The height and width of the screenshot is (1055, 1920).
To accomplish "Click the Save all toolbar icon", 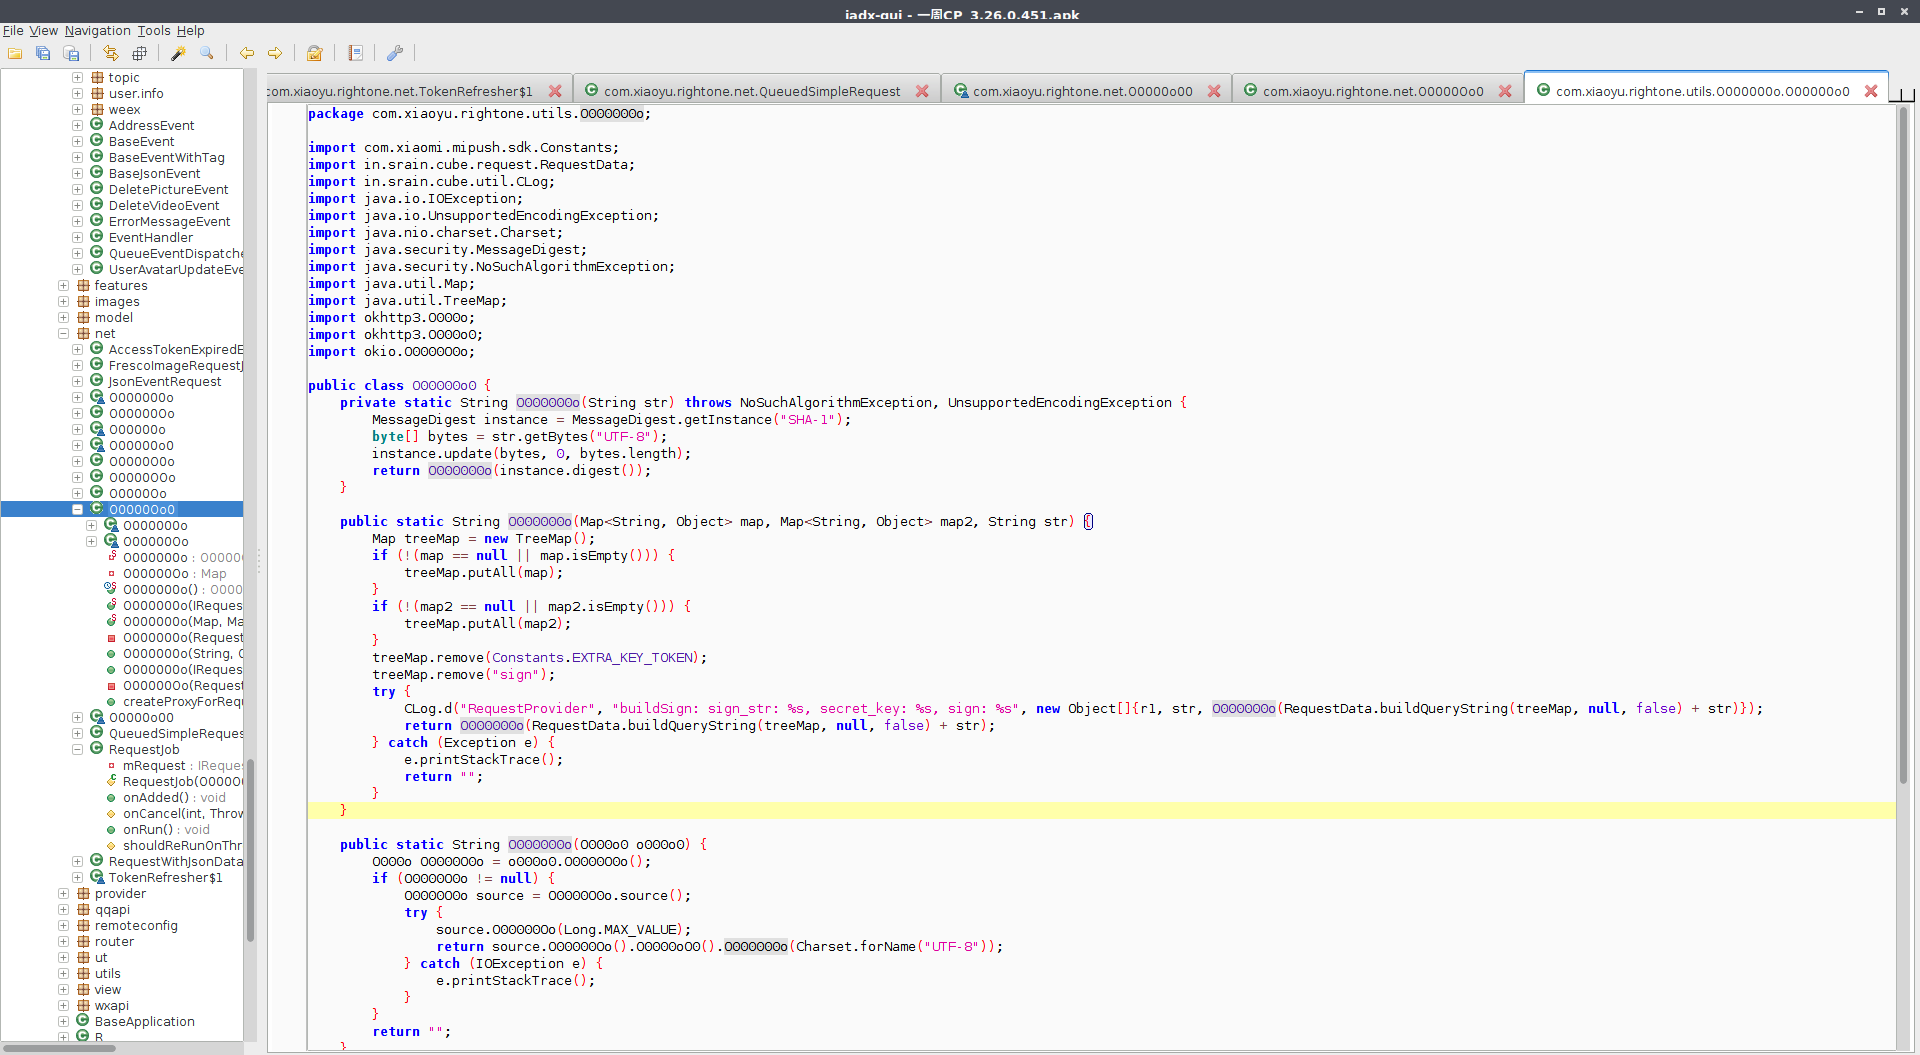I will (43, 53).
